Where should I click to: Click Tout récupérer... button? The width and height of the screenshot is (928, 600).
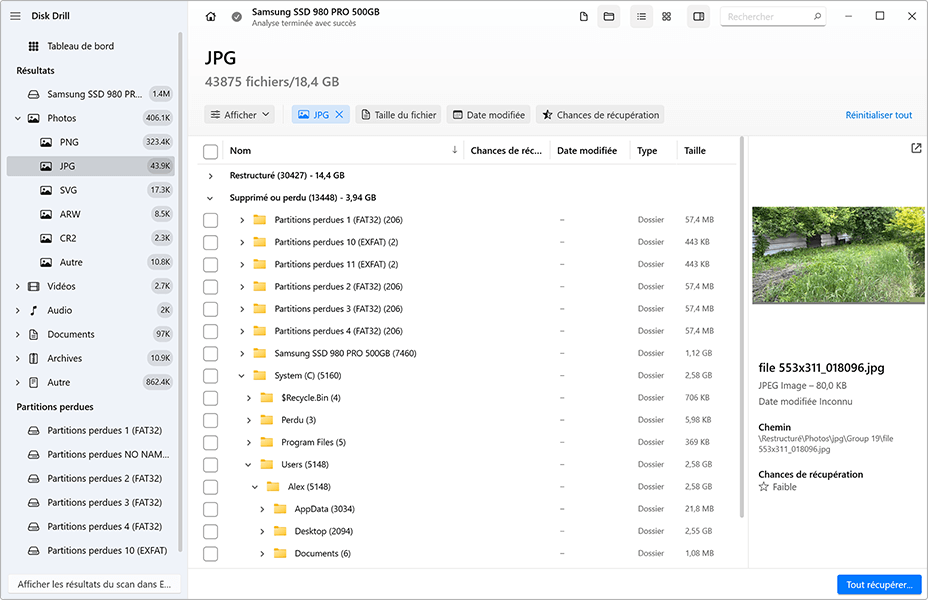(879, 585)
